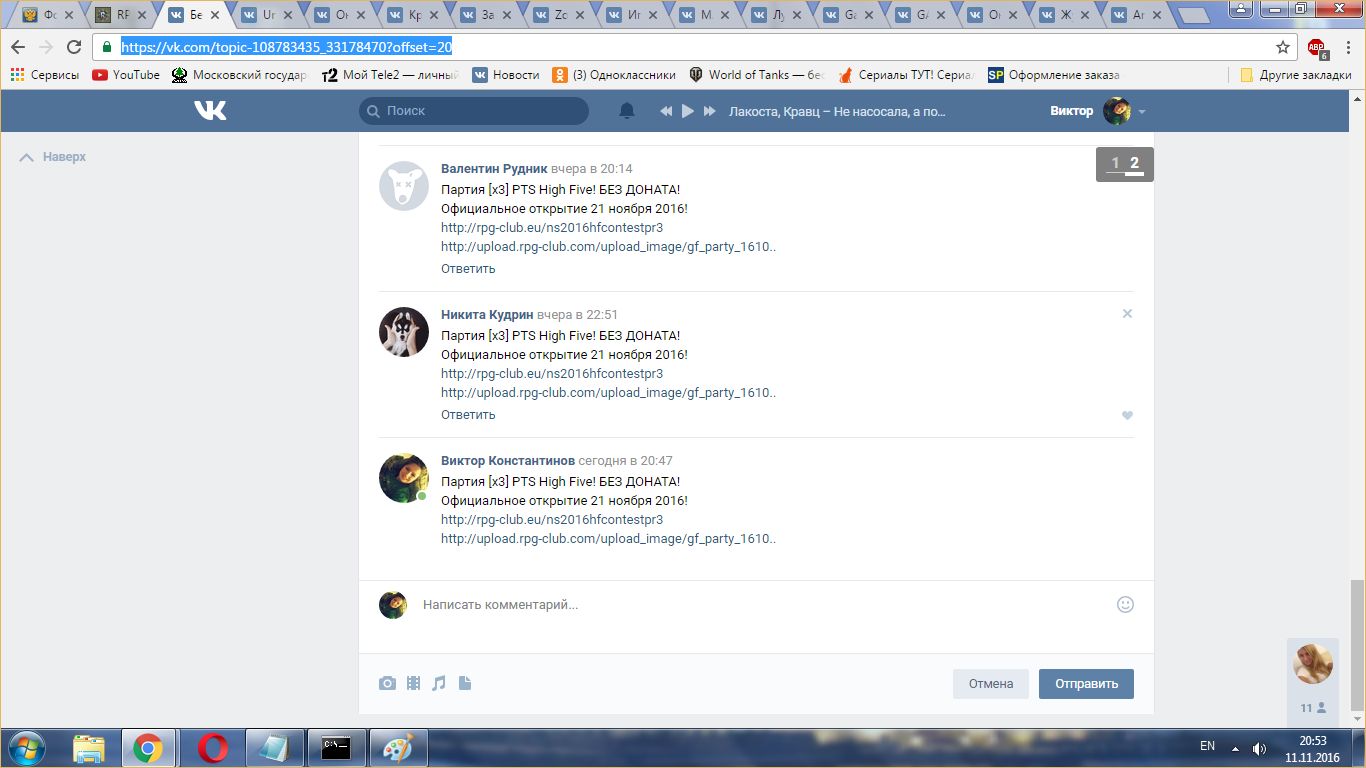Open the Московский государ… bookmark

[x=240, y=75]
